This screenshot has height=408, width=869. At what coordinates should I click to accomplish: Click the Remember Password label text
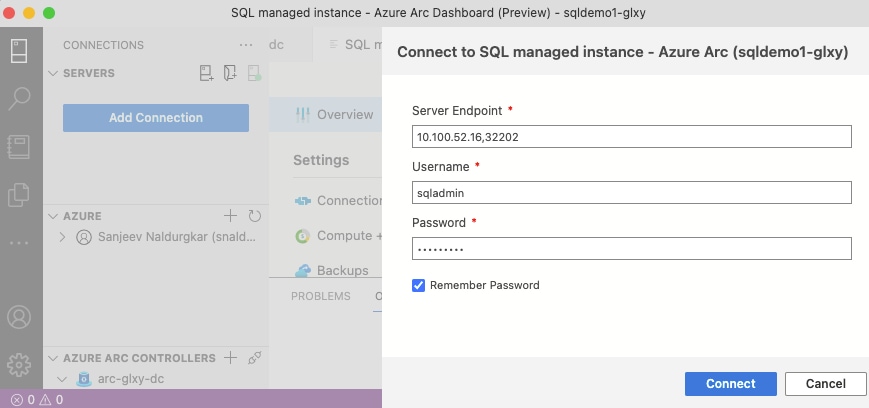(484, 285)
